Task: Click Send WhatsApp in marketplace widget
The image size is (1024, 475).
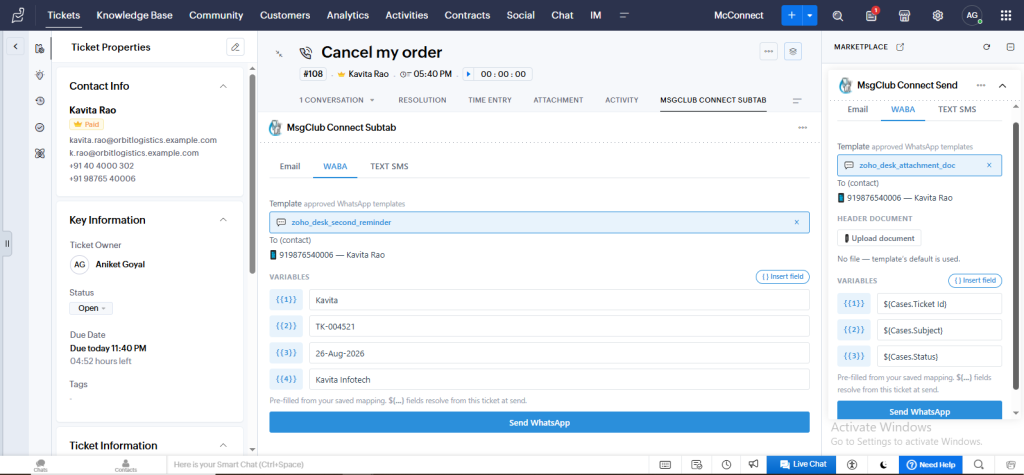Action: point(920,412)
